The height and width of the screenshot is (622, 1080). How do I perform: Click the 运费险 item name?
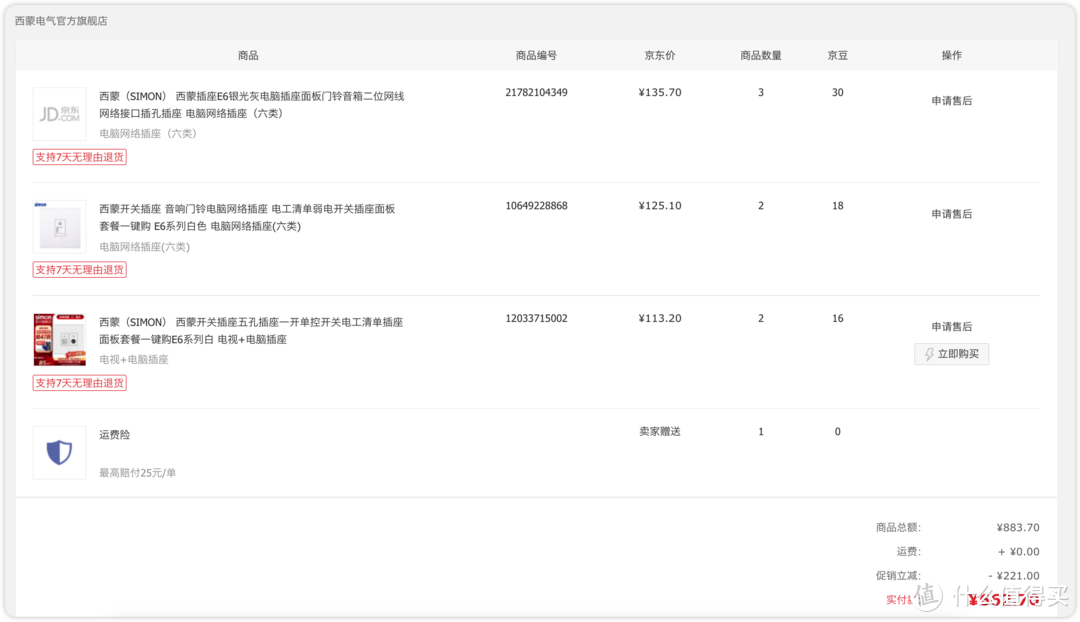[114, 435]
